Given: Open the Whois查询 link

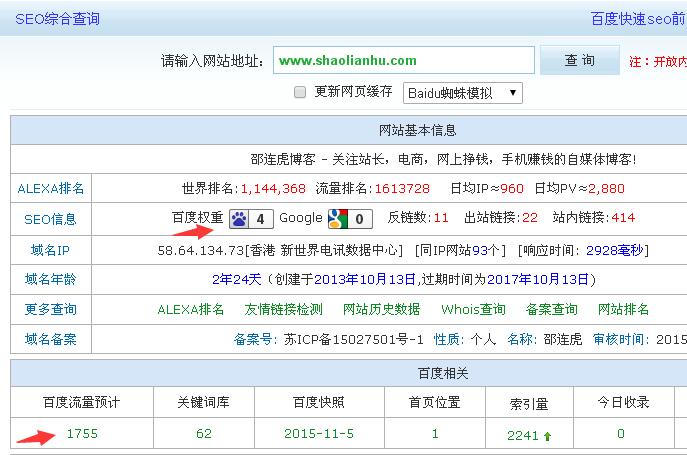Looking at the screenshot, I should pyautogui.click(x=473, y=309).
